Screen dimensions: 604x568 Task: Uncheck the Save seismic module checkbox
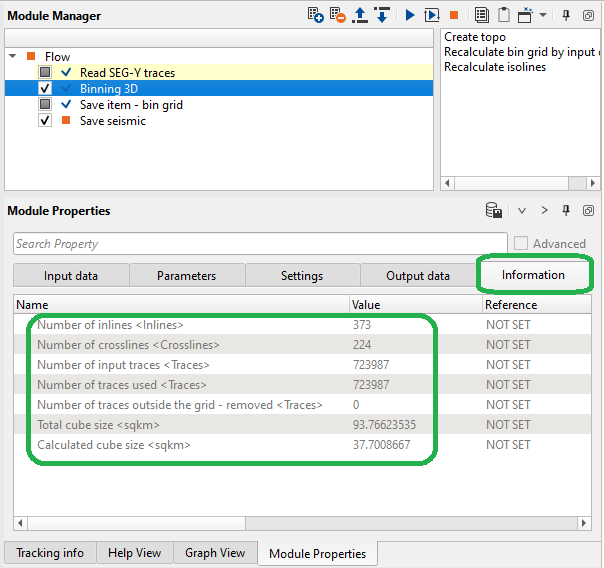(45, 121)
